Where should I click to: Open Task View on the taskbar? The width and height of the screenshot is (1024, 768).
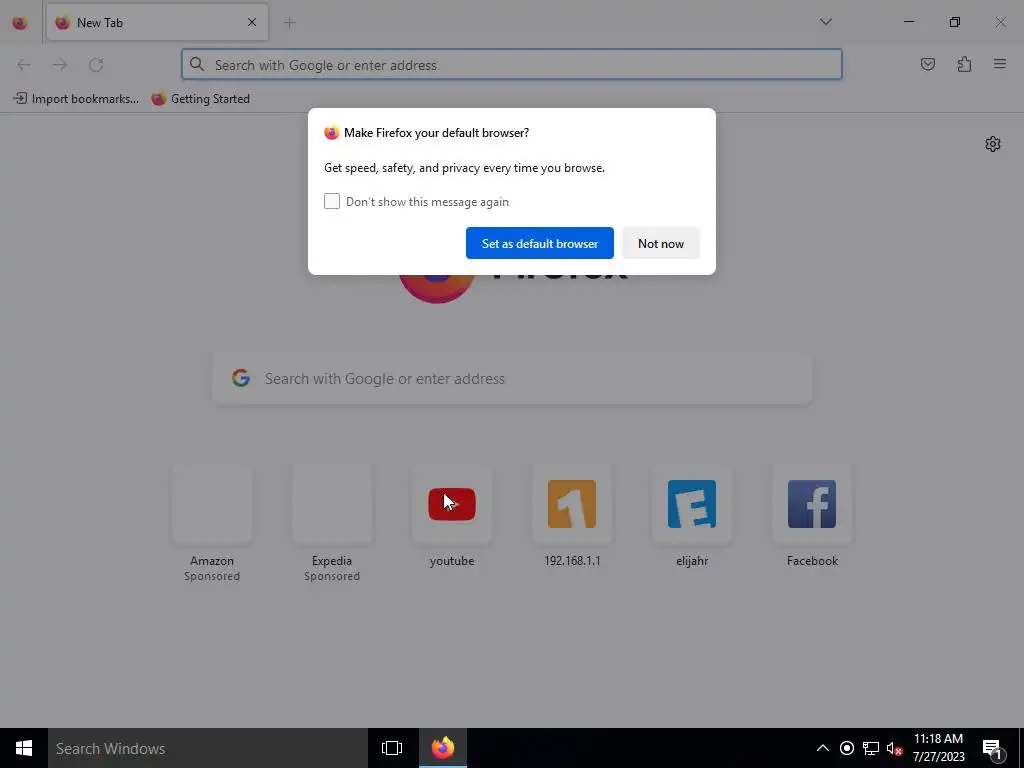click(x=392, y=748)
